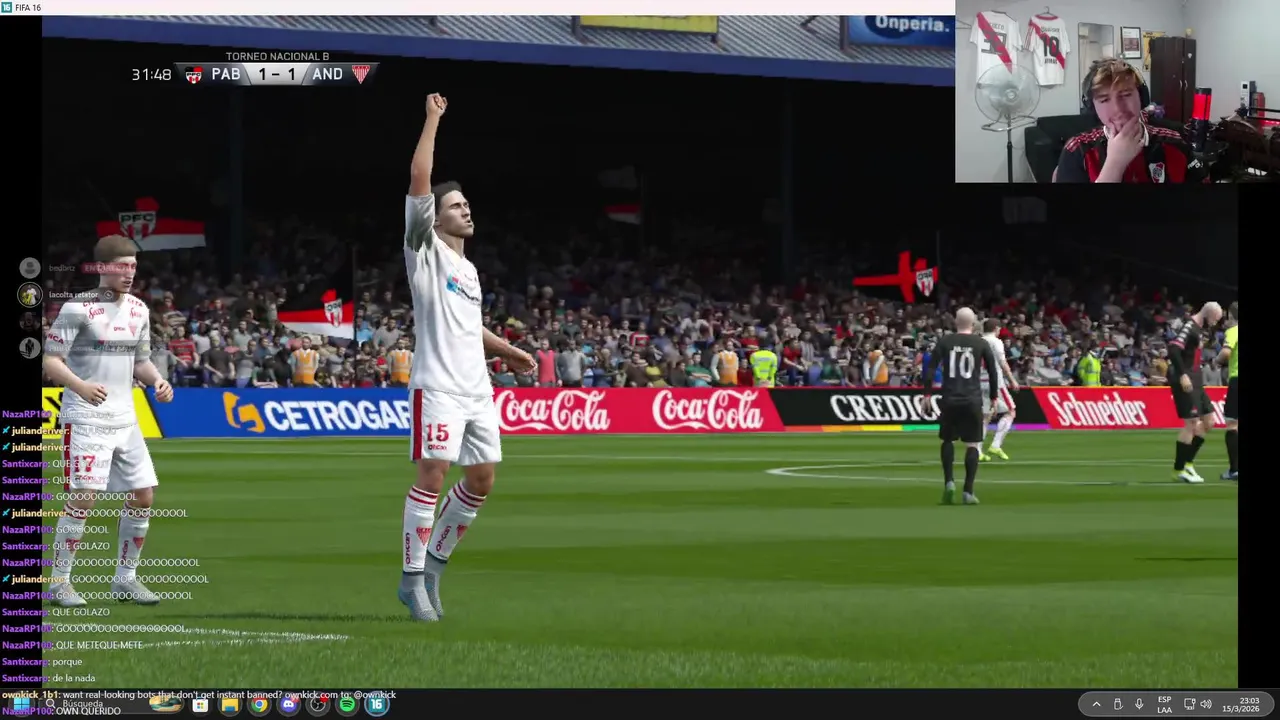Click the streamer webcam feed

[1117, 91]
